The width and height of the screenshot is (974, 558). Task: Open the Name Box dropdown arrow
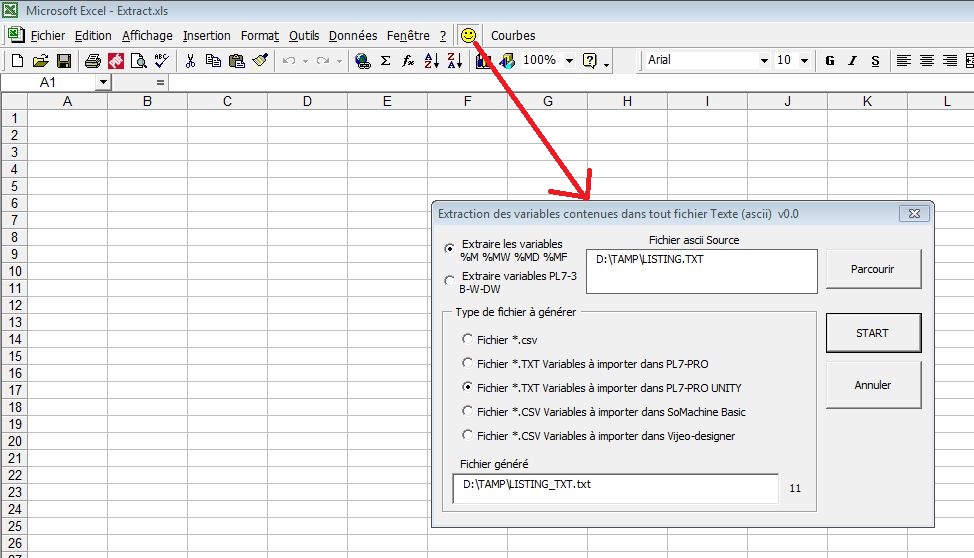[103, 82]
